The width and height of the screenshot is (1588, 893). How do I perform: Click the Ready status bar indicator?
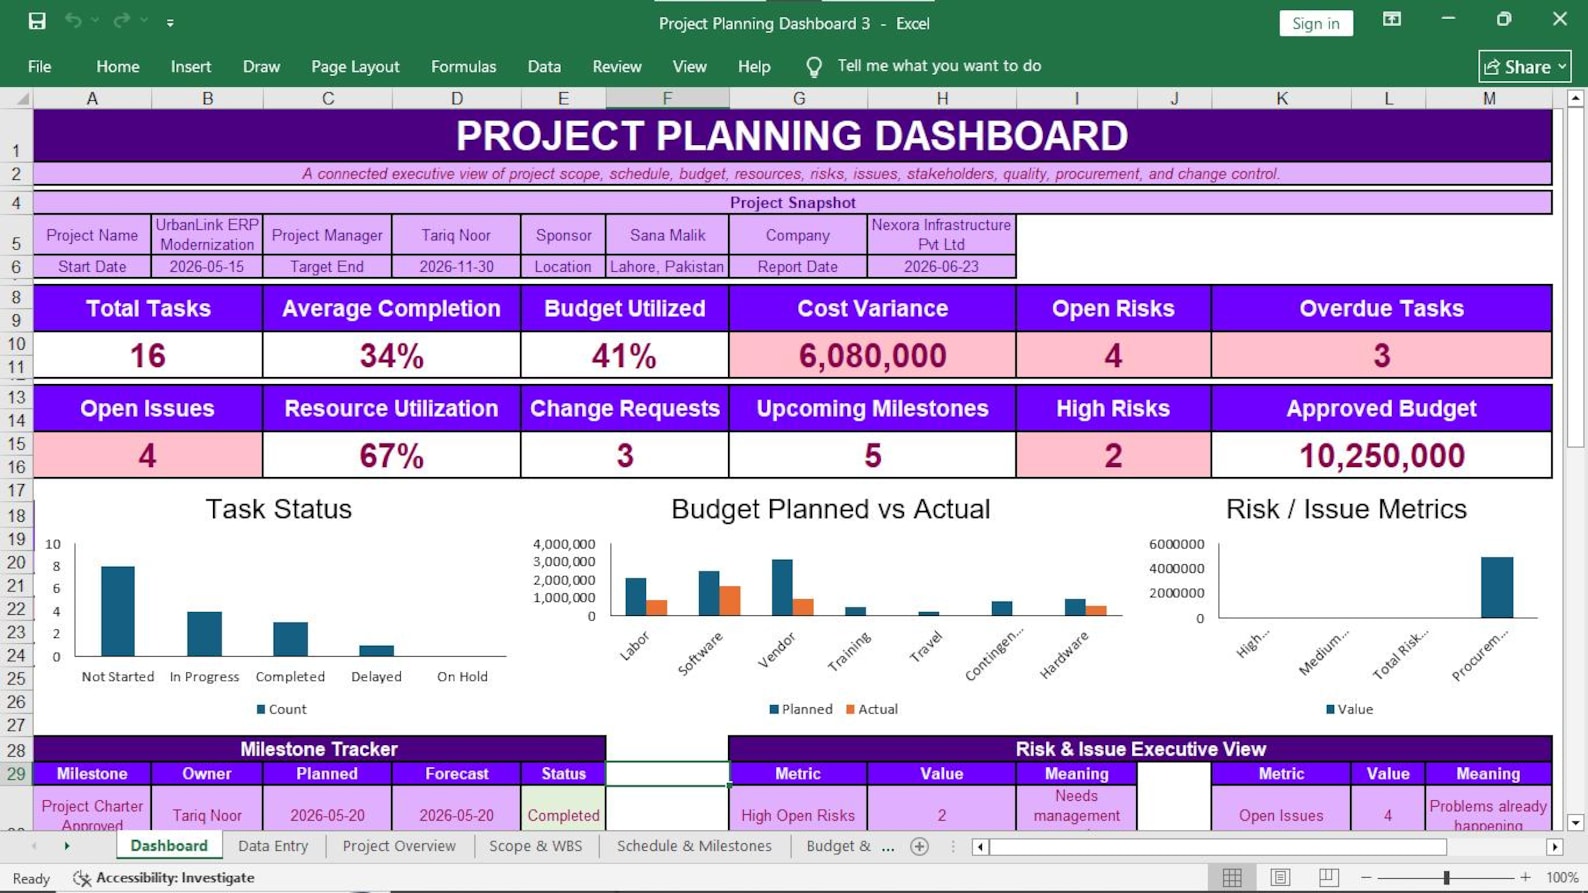click(x=31, y=878)
